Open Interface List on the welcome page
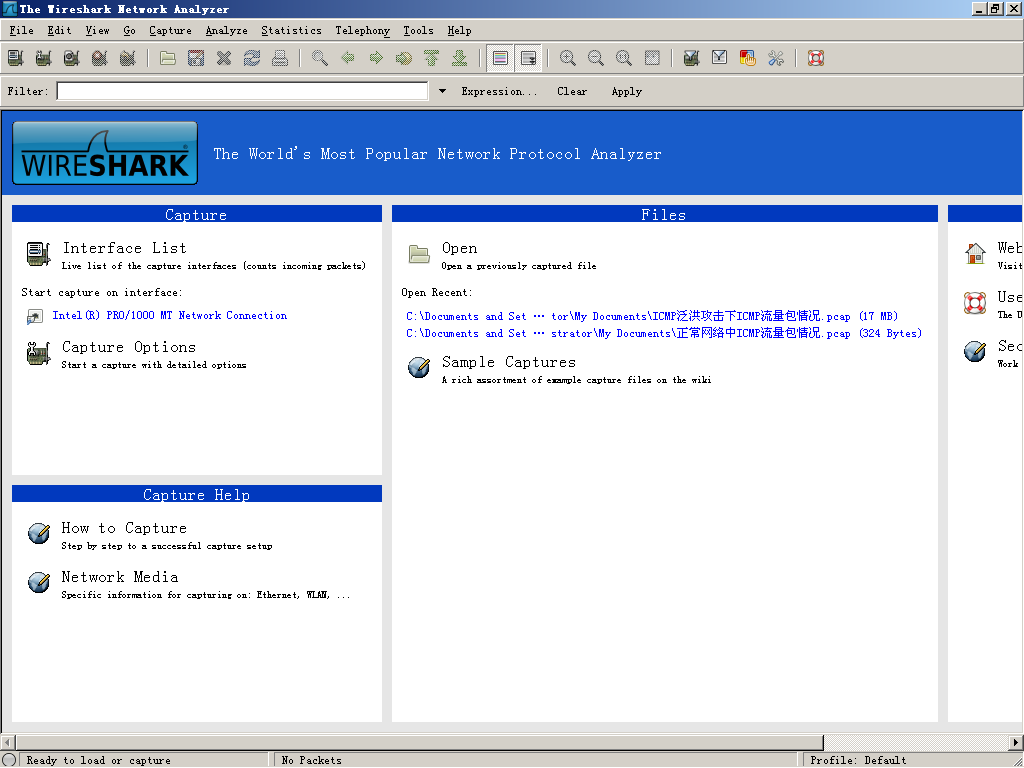The image size is (1024, 768). 124,248
